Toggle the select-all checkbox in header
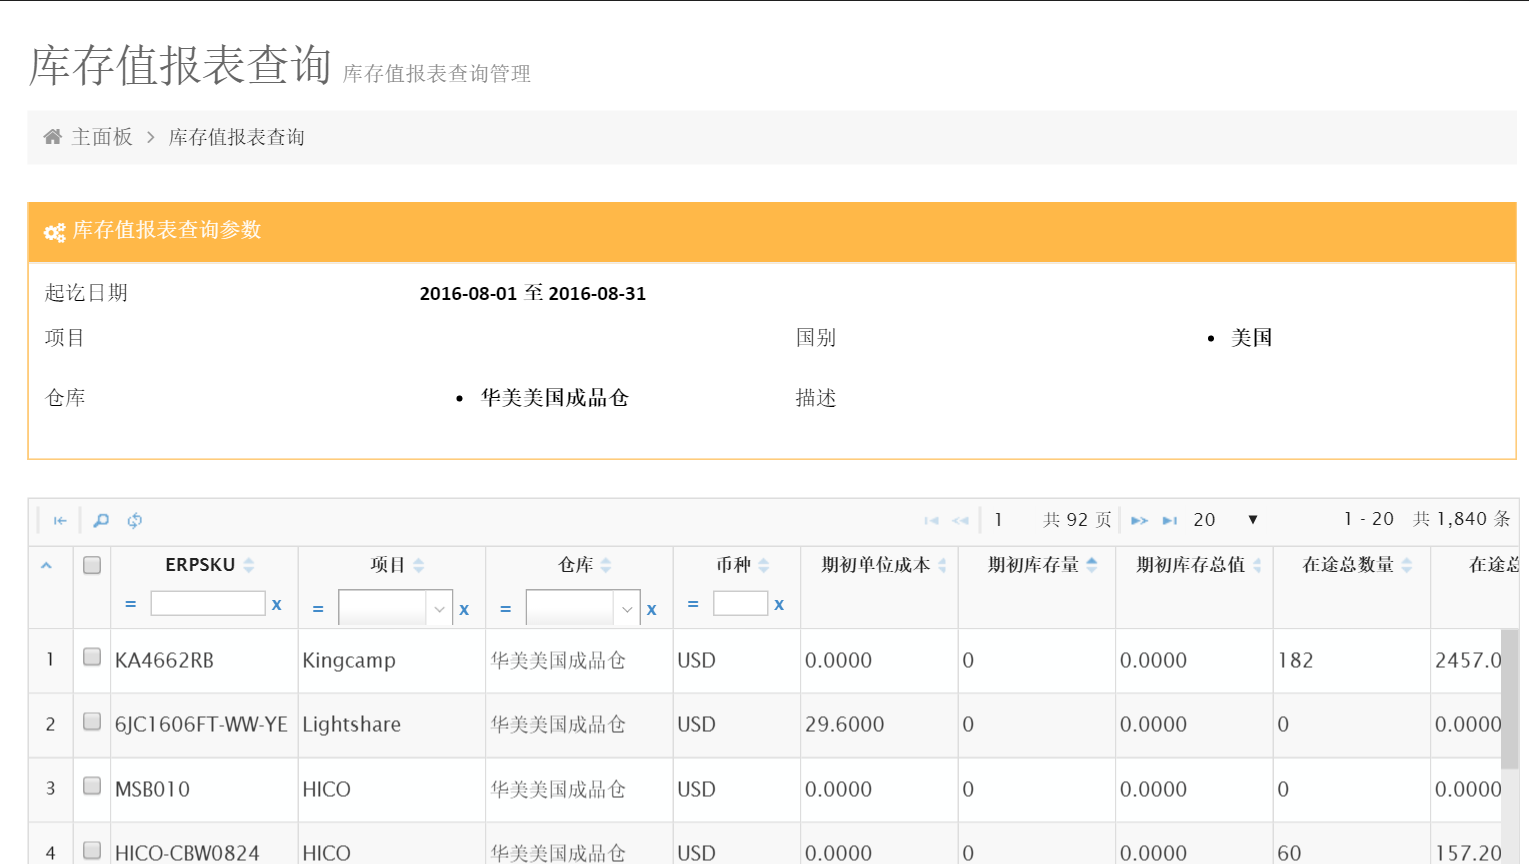This screenshot has height=864, width=1529. [x=92, y=565]
